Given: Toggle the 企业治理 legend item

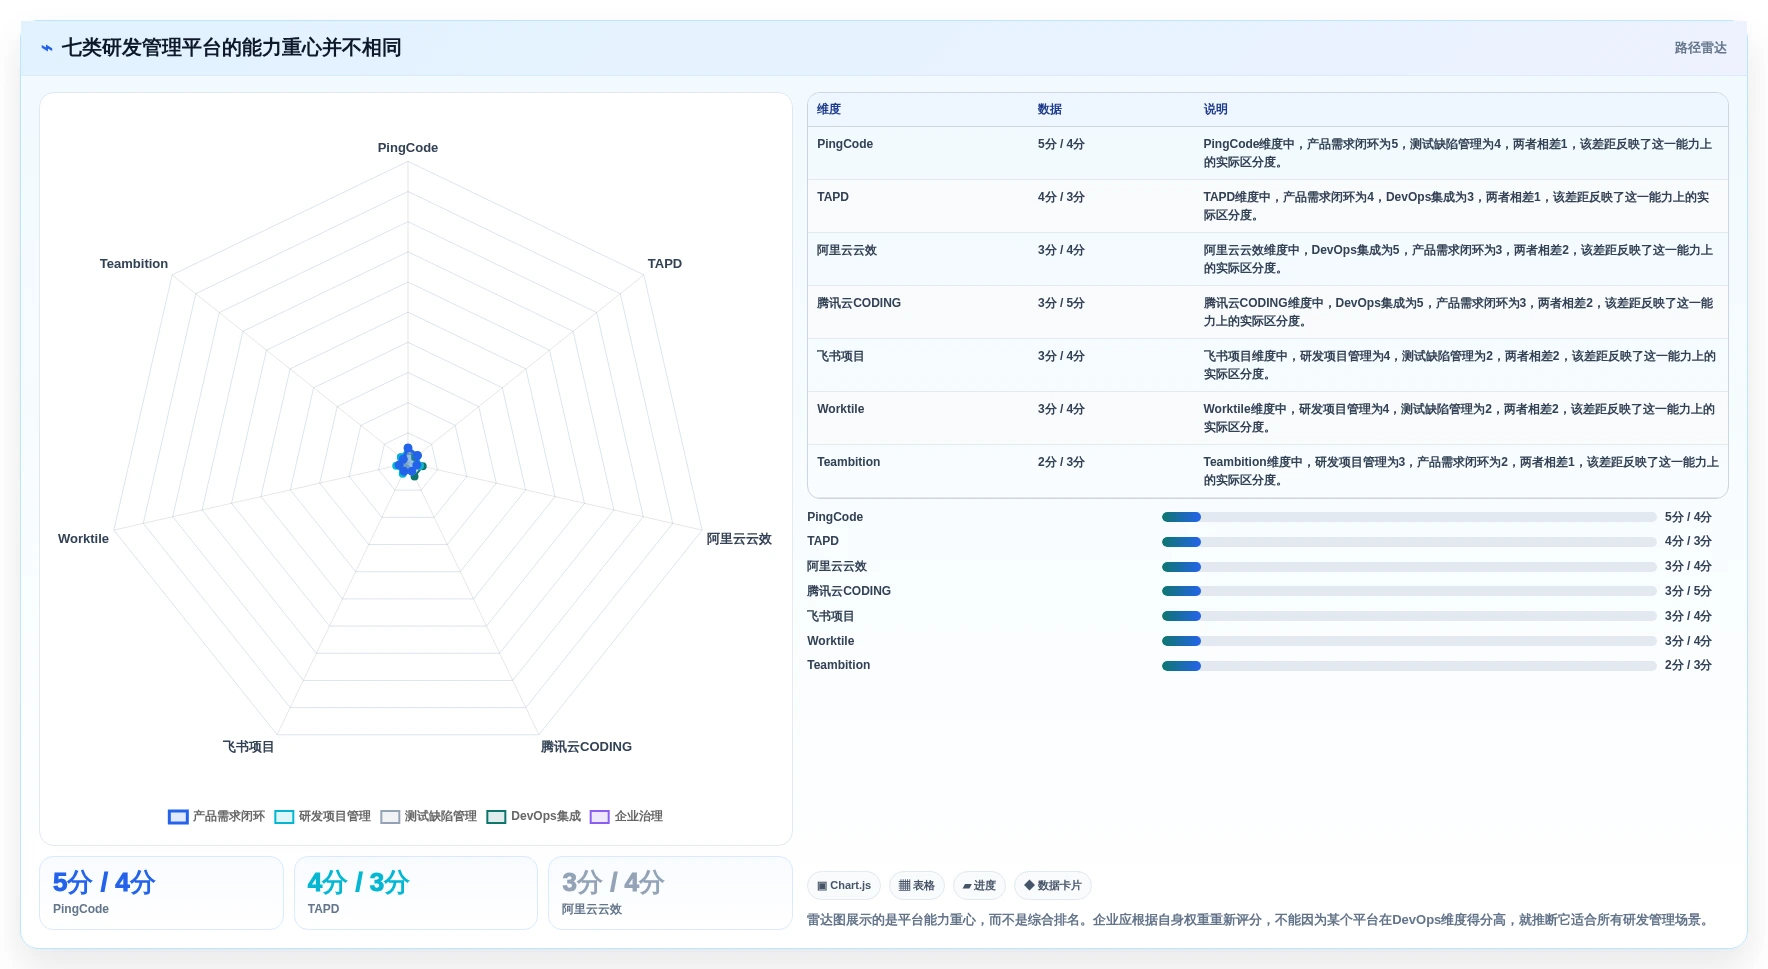Looking at the screenshot, I should 626,816.
